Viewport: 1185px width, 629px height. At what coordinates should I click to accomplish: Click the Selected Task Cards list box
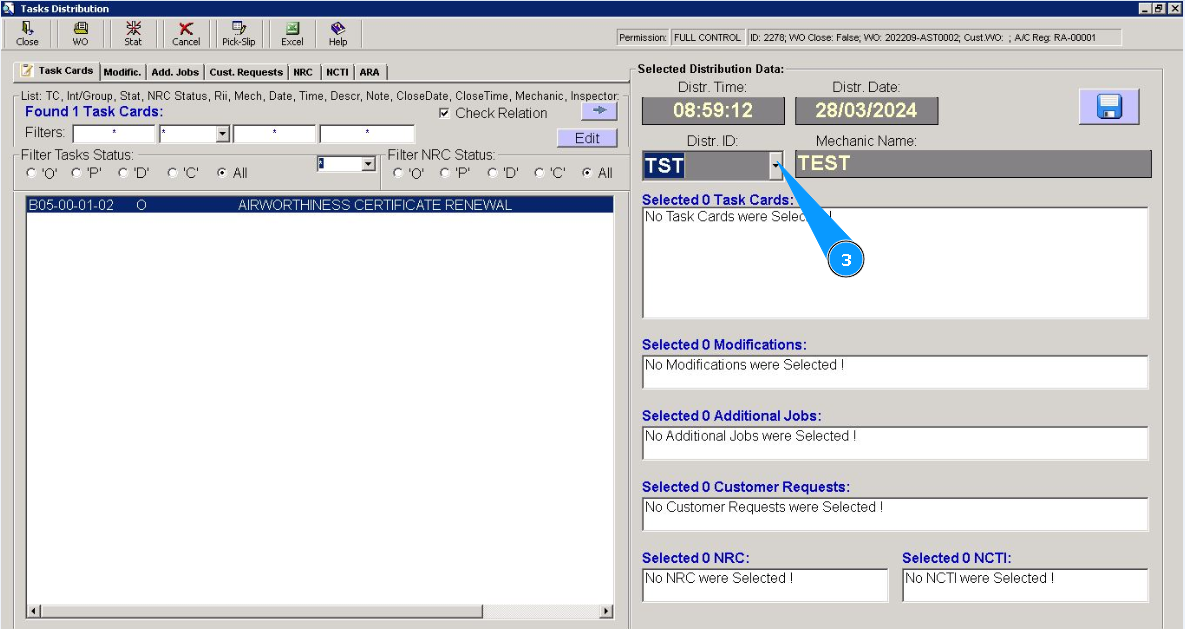pos(896,262)
